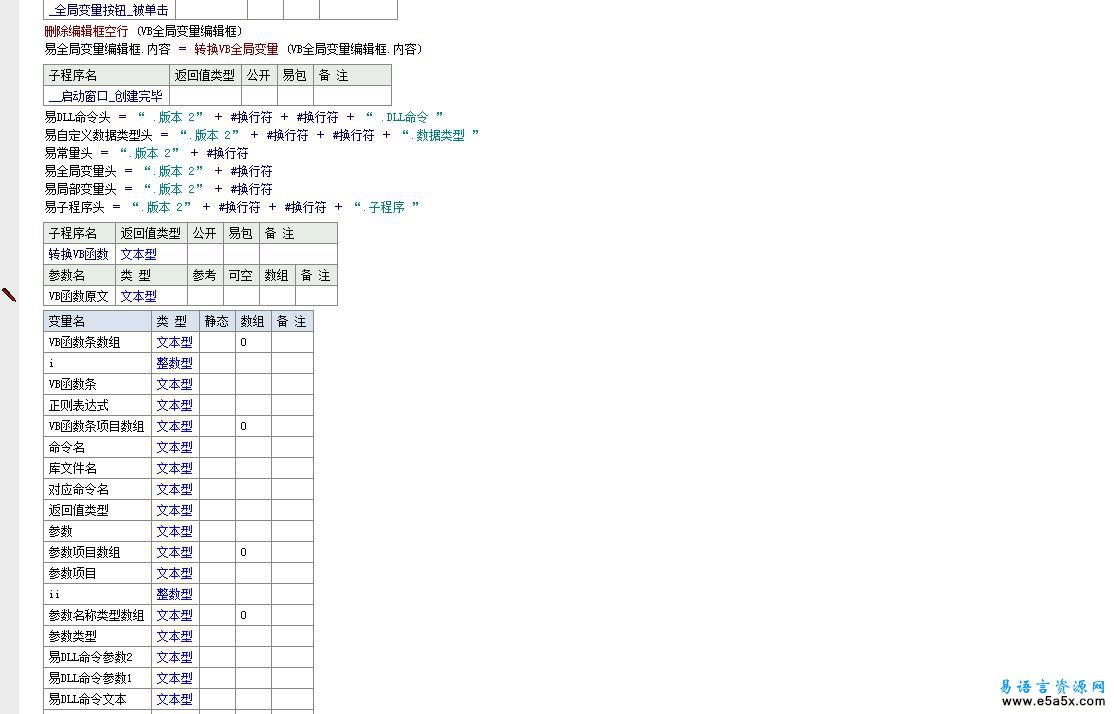The image size is (1114, 714).
Task: Select variable 参数项目数组 cell
Action: 97,552
